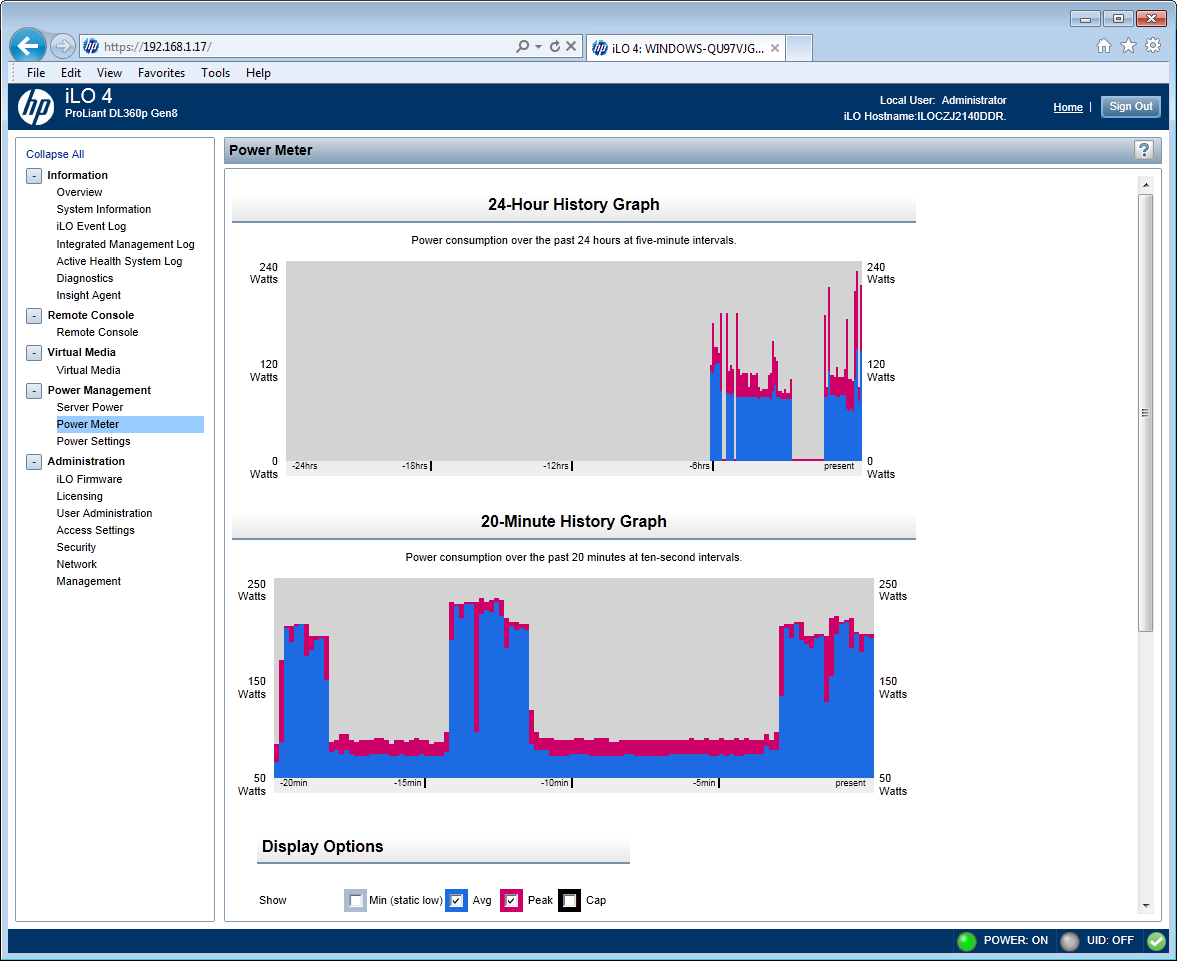Screen dimensions: 1177x961
Task: Open the View menu
Action: coord(109,73)
